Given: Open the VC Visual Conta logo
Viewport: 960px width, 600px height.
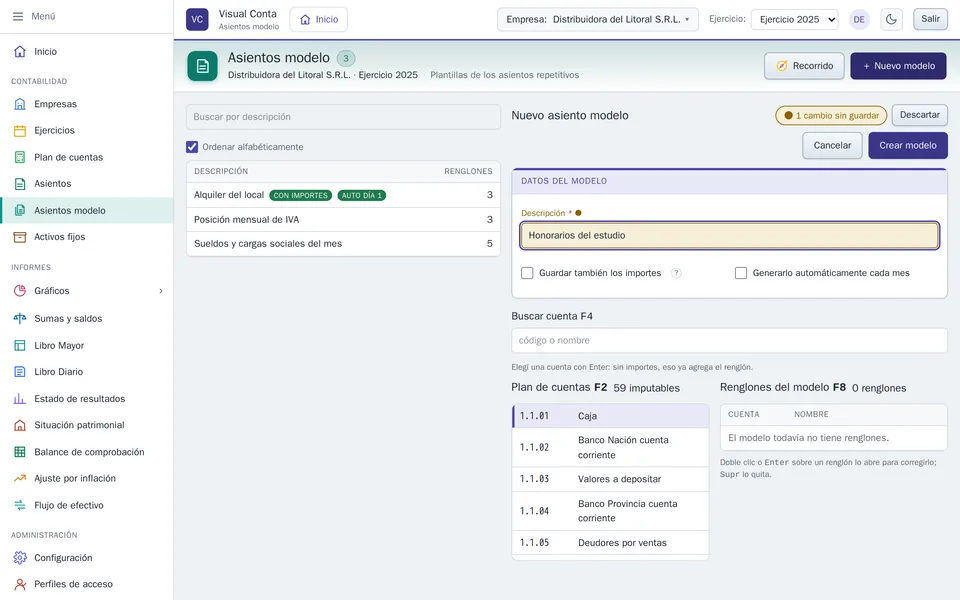Looking at the screenshot, I should tap(197, 19).
